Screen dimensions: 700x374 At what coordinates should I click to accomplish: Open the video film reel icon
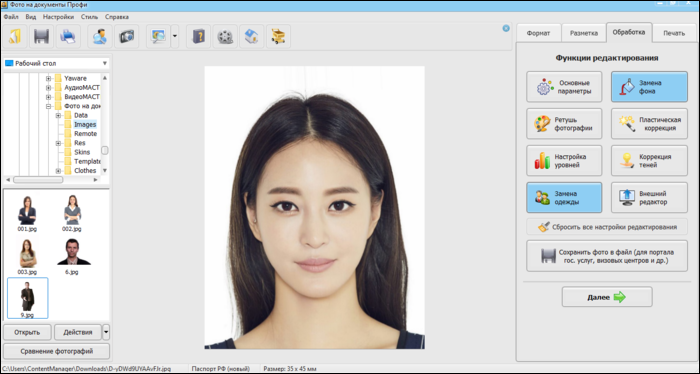click(225, 37)
